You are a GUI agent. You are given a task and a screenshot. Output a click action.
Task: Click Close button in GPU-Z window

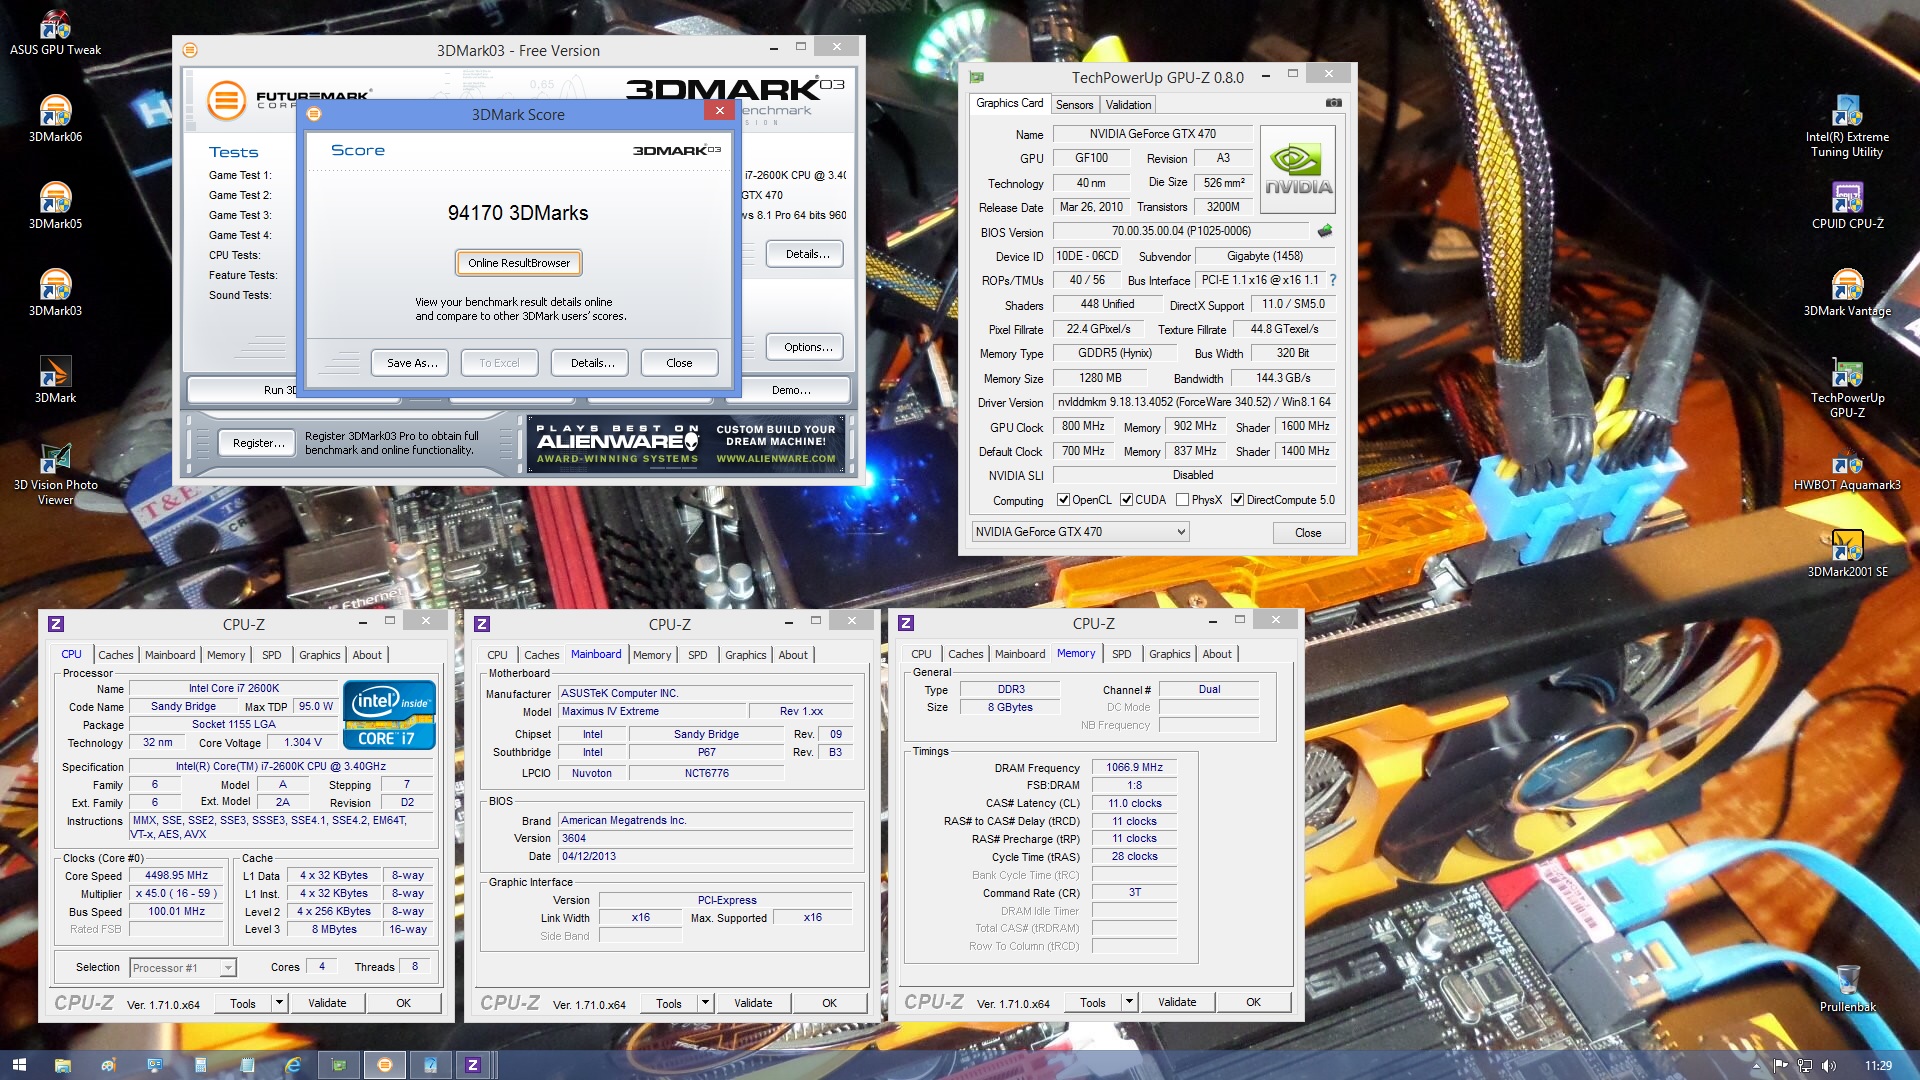point(1308,532)
